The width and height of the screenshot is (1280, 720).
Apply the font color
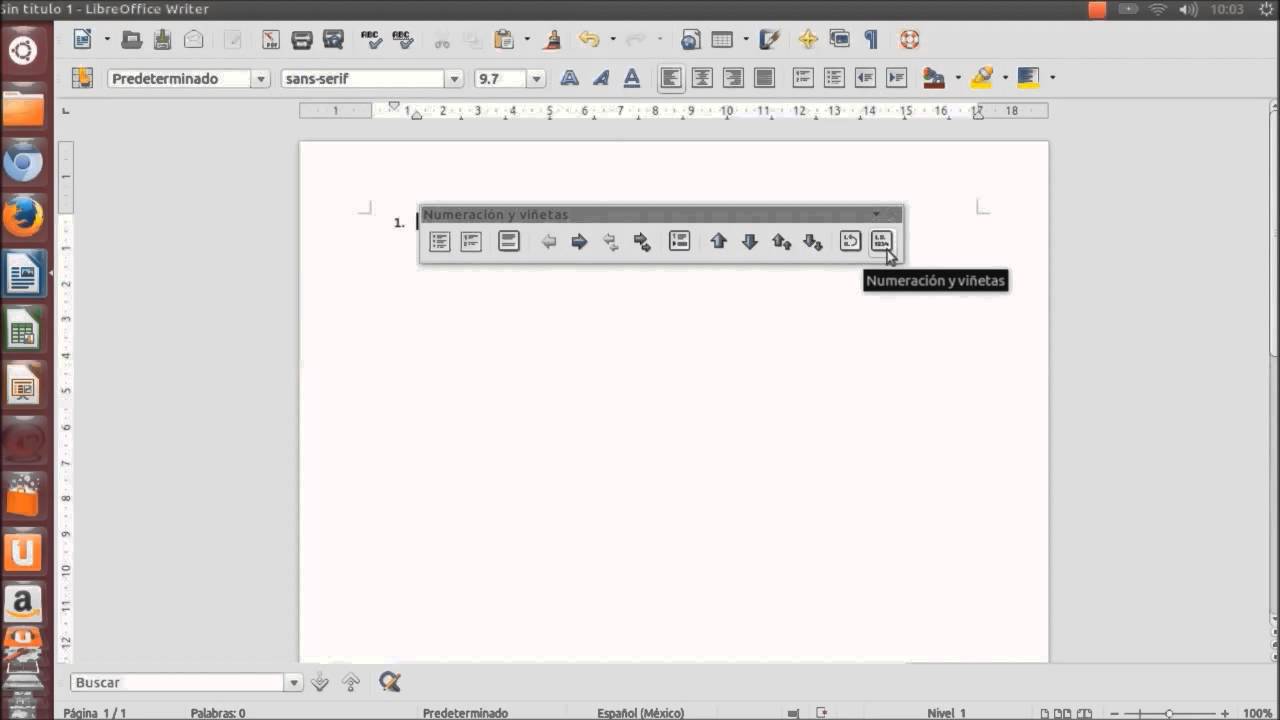(934, 78)
